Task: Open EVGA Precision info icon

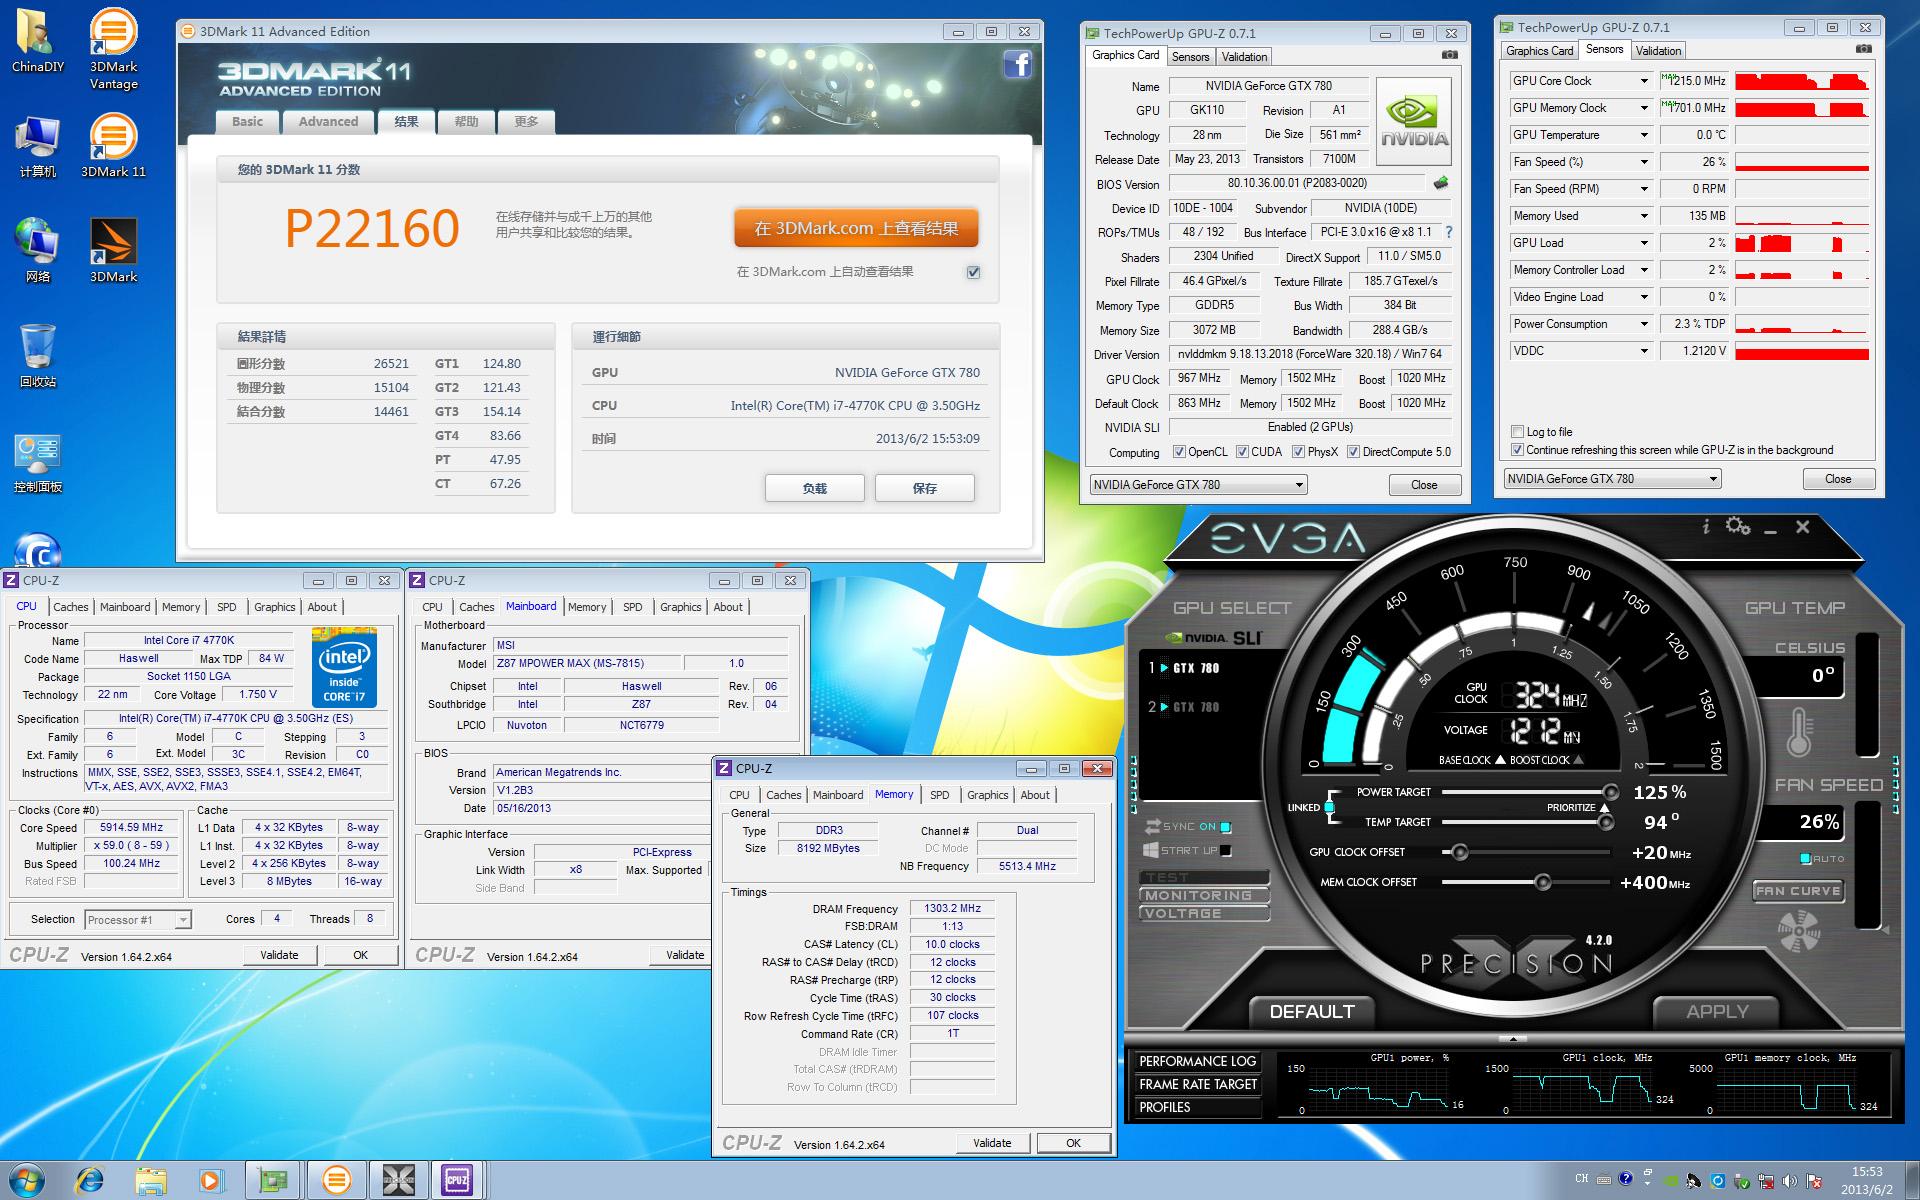Action: click(x=1706, y=526)
